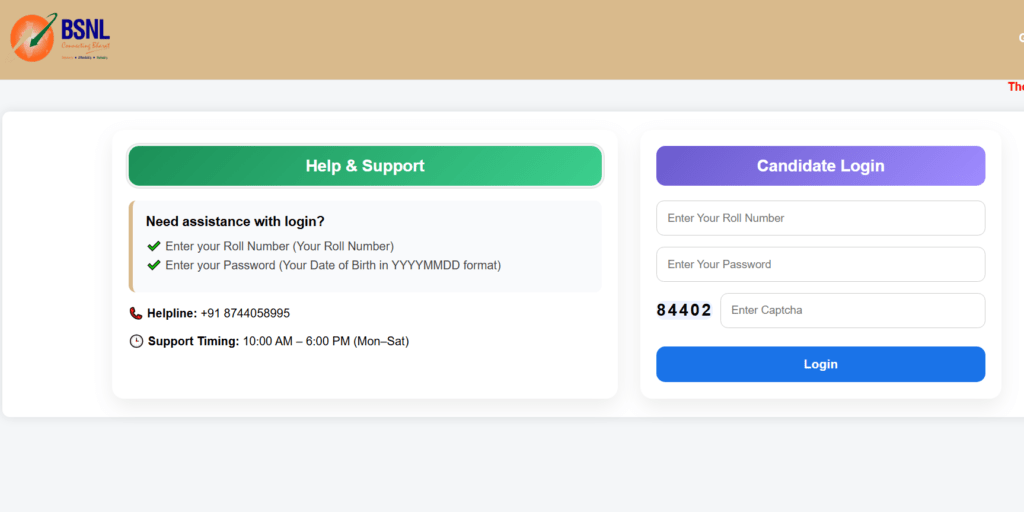Click the Candidate Login purple header
Viewport: 1024px width, 512px height.
[x=820, y=166]
